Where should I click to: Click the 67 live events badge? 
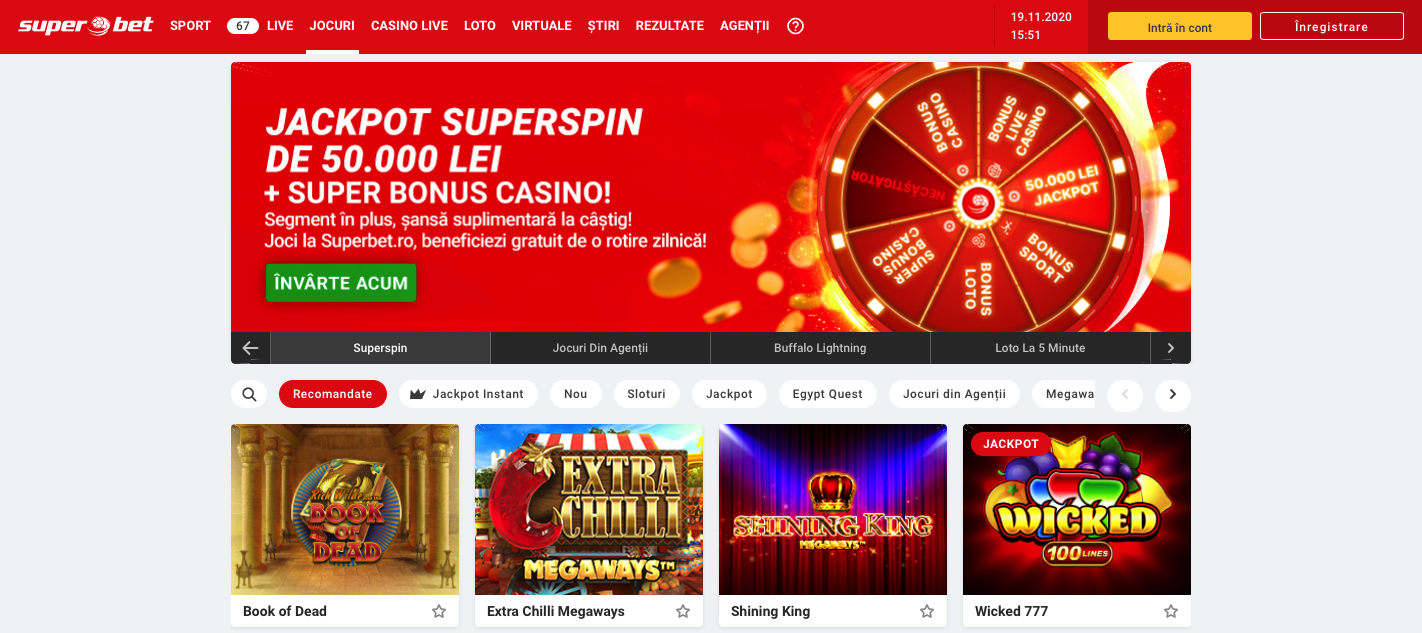(x=243, y=26)
